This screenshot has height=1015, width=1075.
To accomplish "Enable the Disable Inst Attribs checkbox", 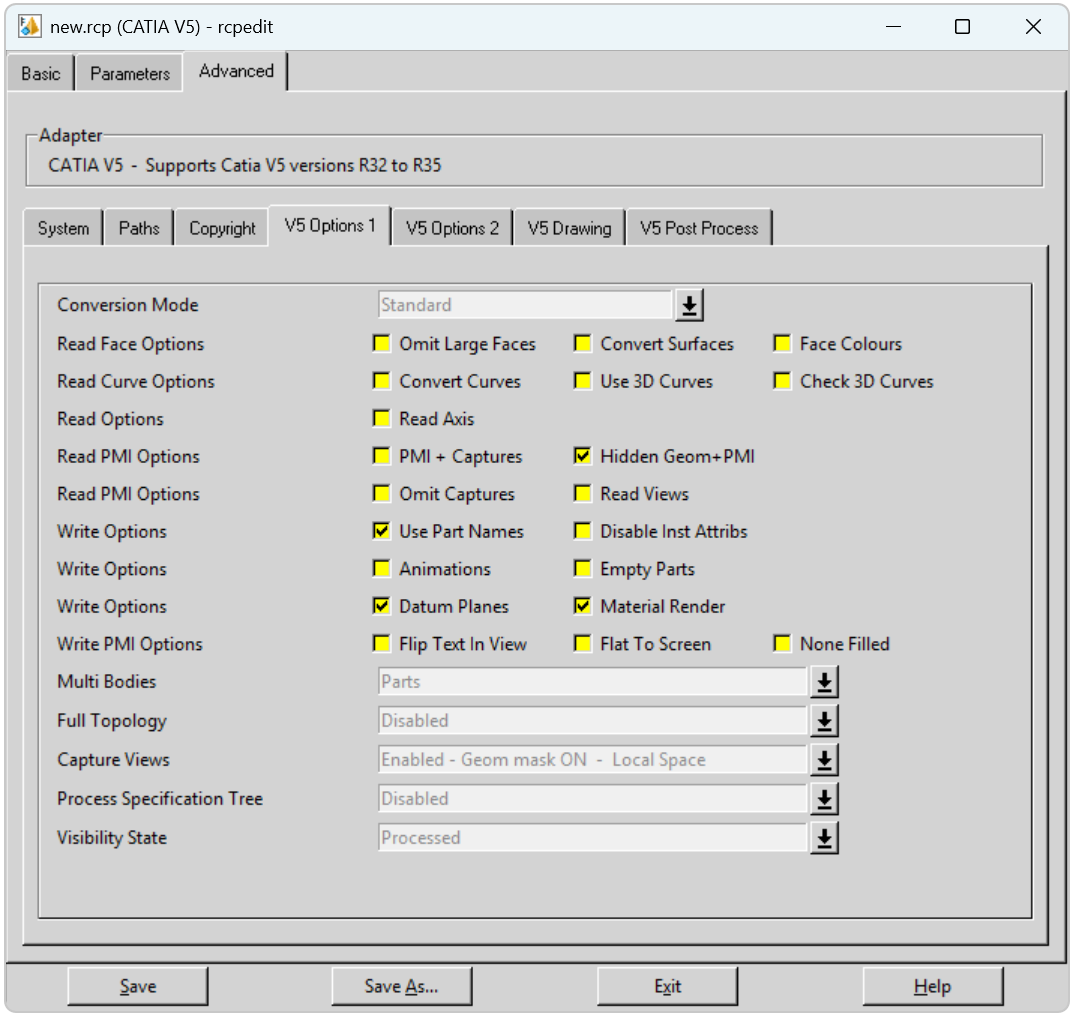I will pyautogui.click(x=582, y=532).
